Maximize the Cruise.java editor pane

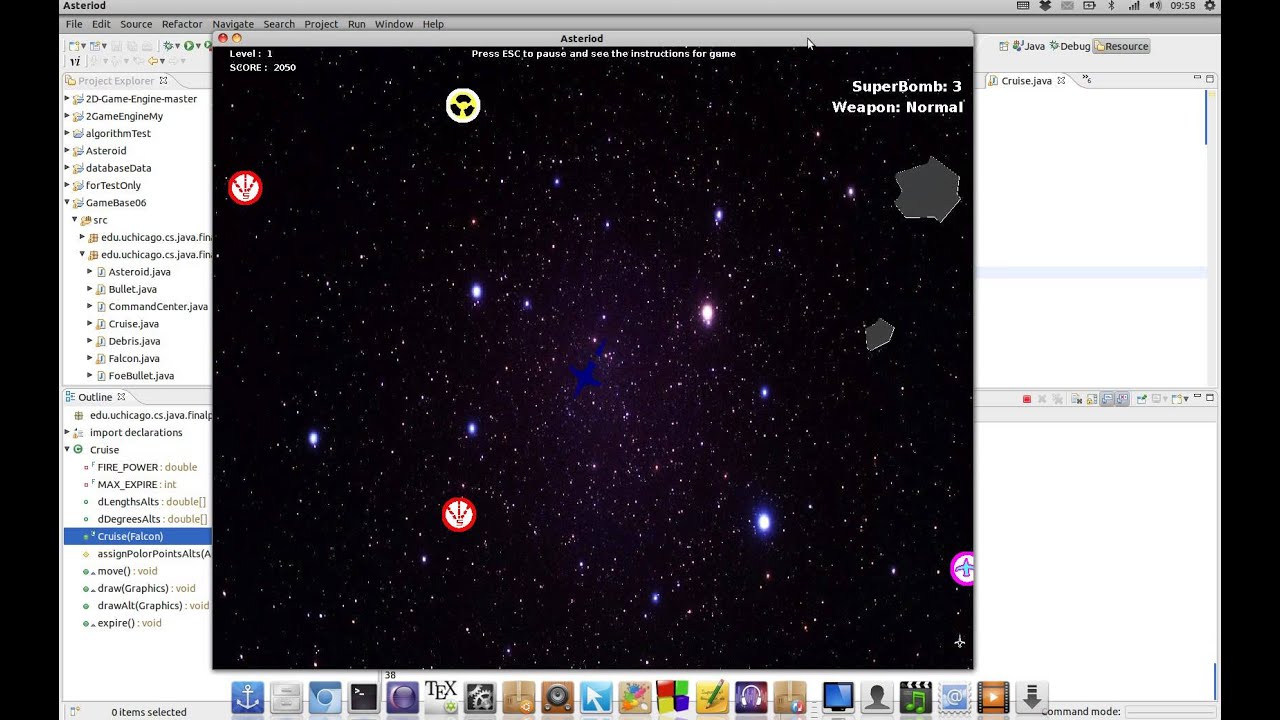(1209, 79)
